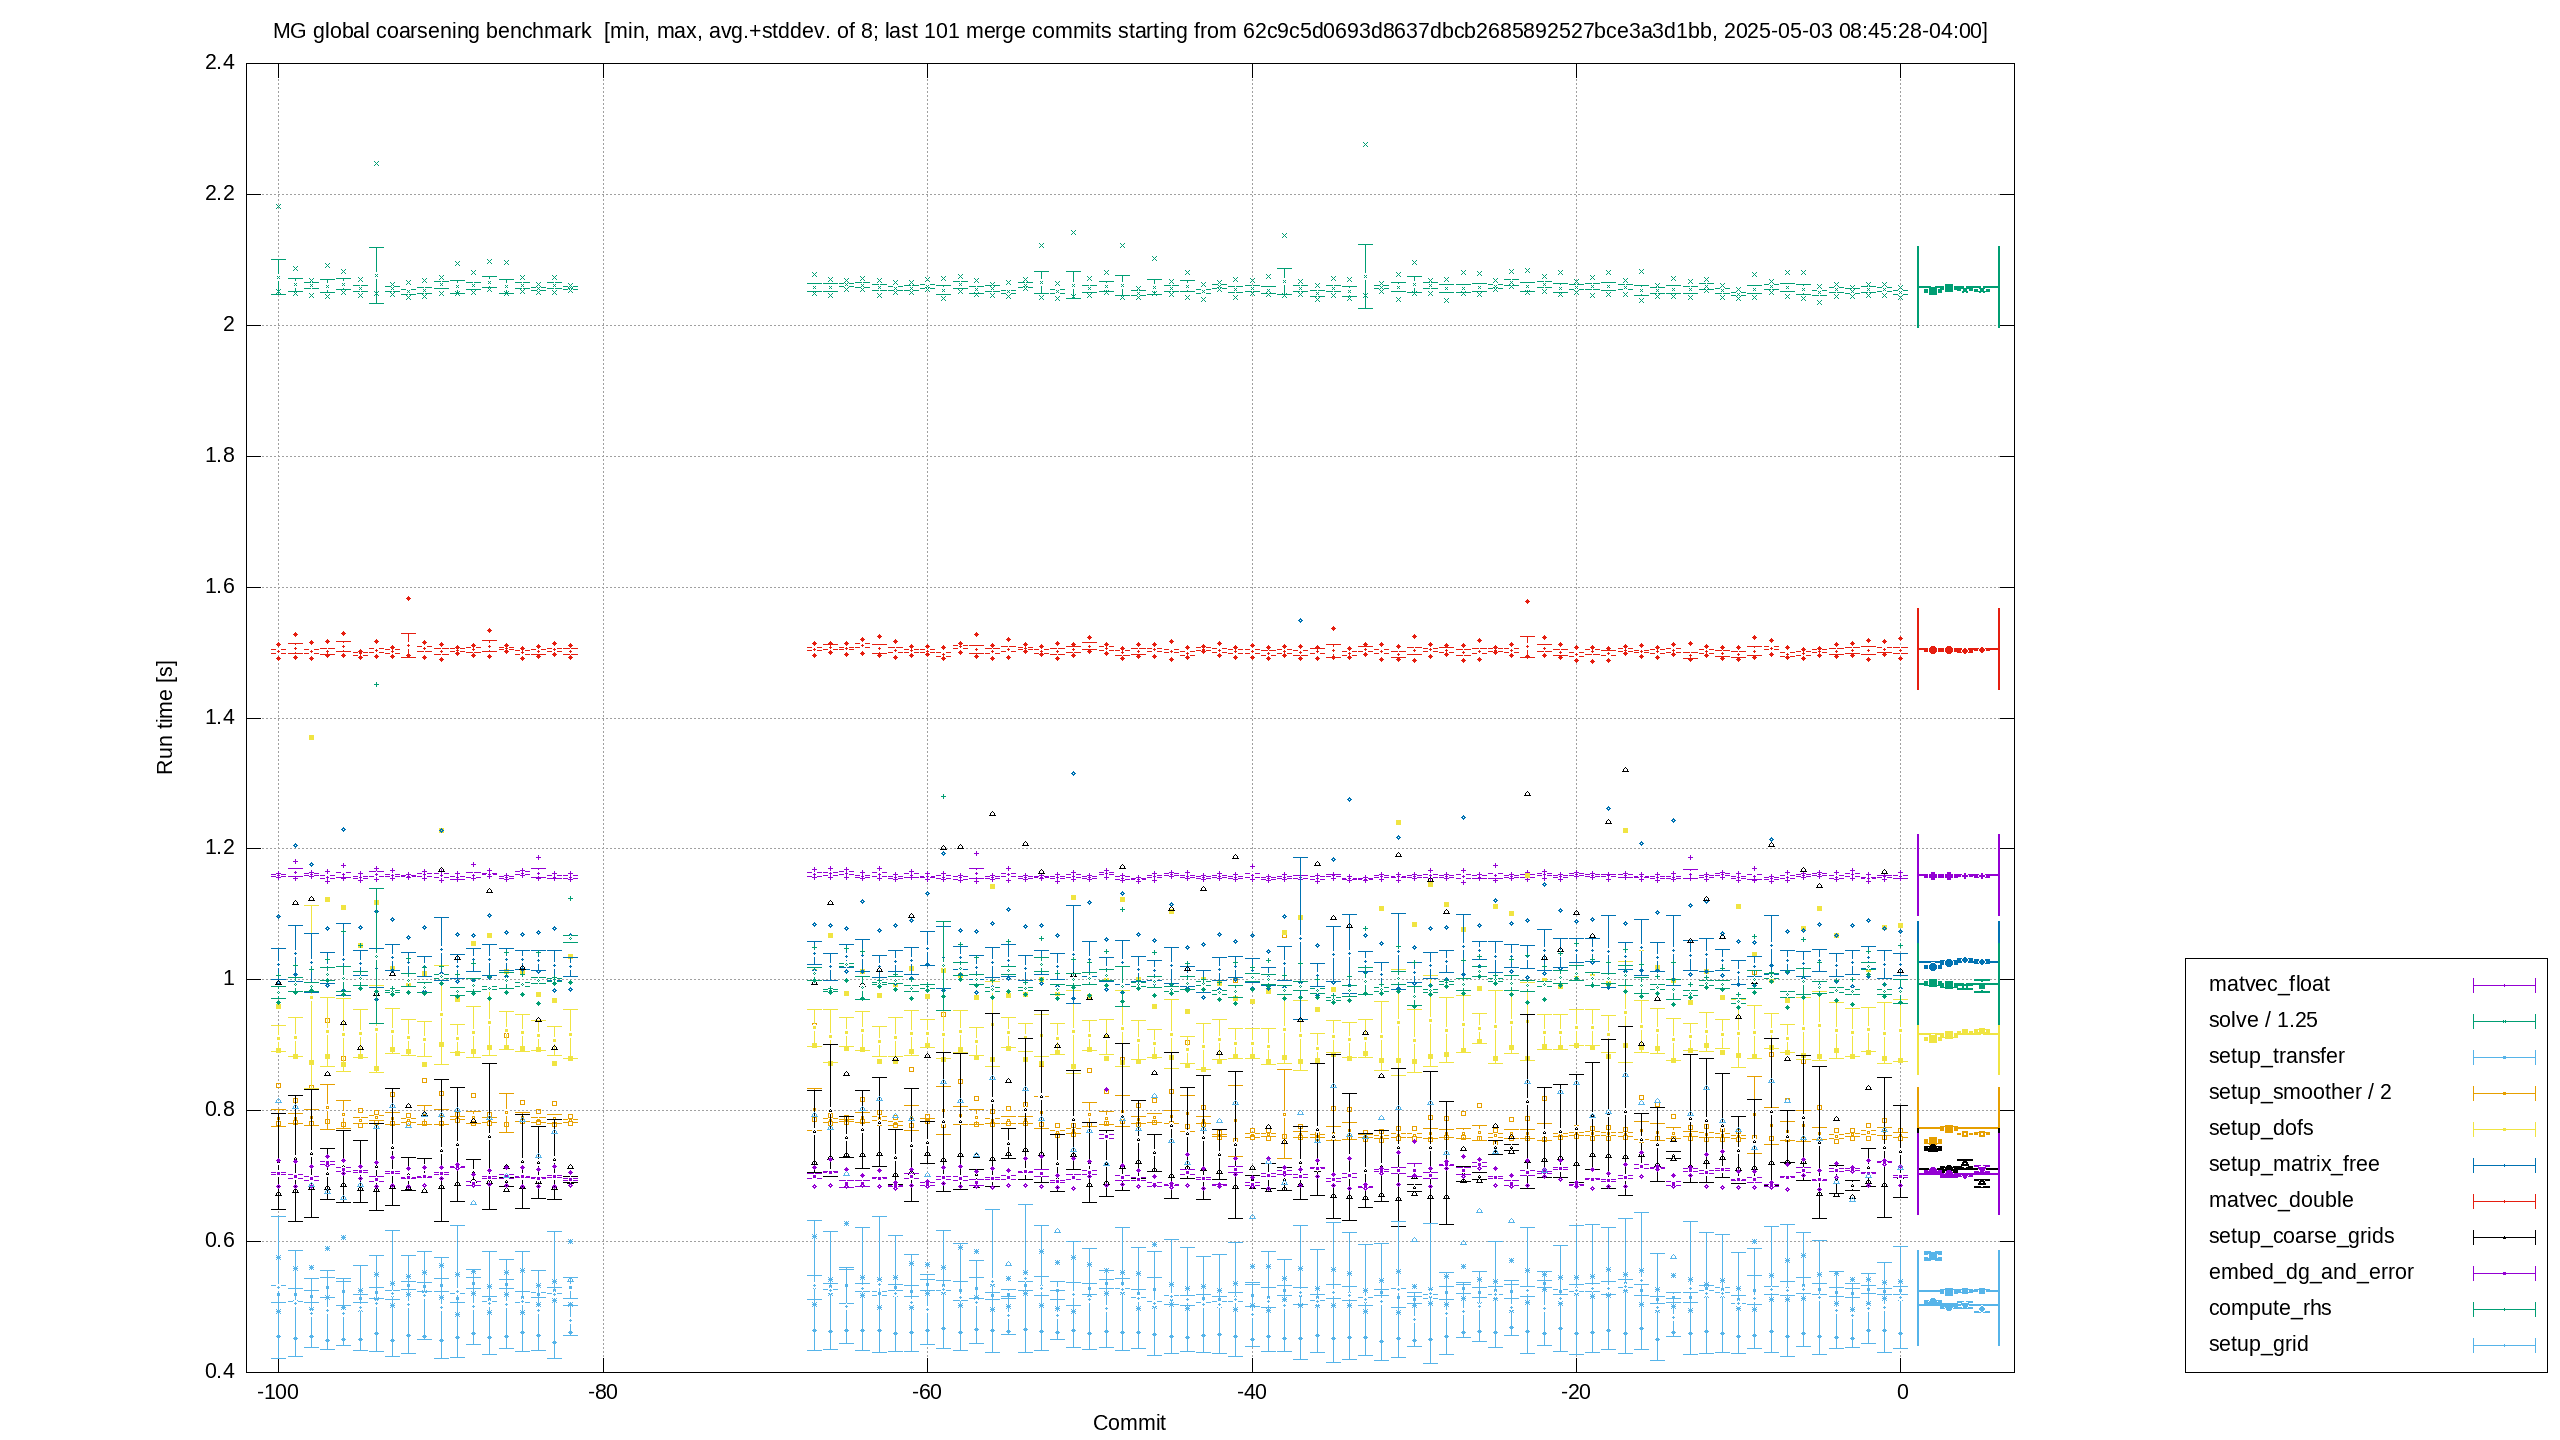This screenshot has width=2560, height=1440.
Task: Click the Commit x-axis label
Action: point(1129,1423)
